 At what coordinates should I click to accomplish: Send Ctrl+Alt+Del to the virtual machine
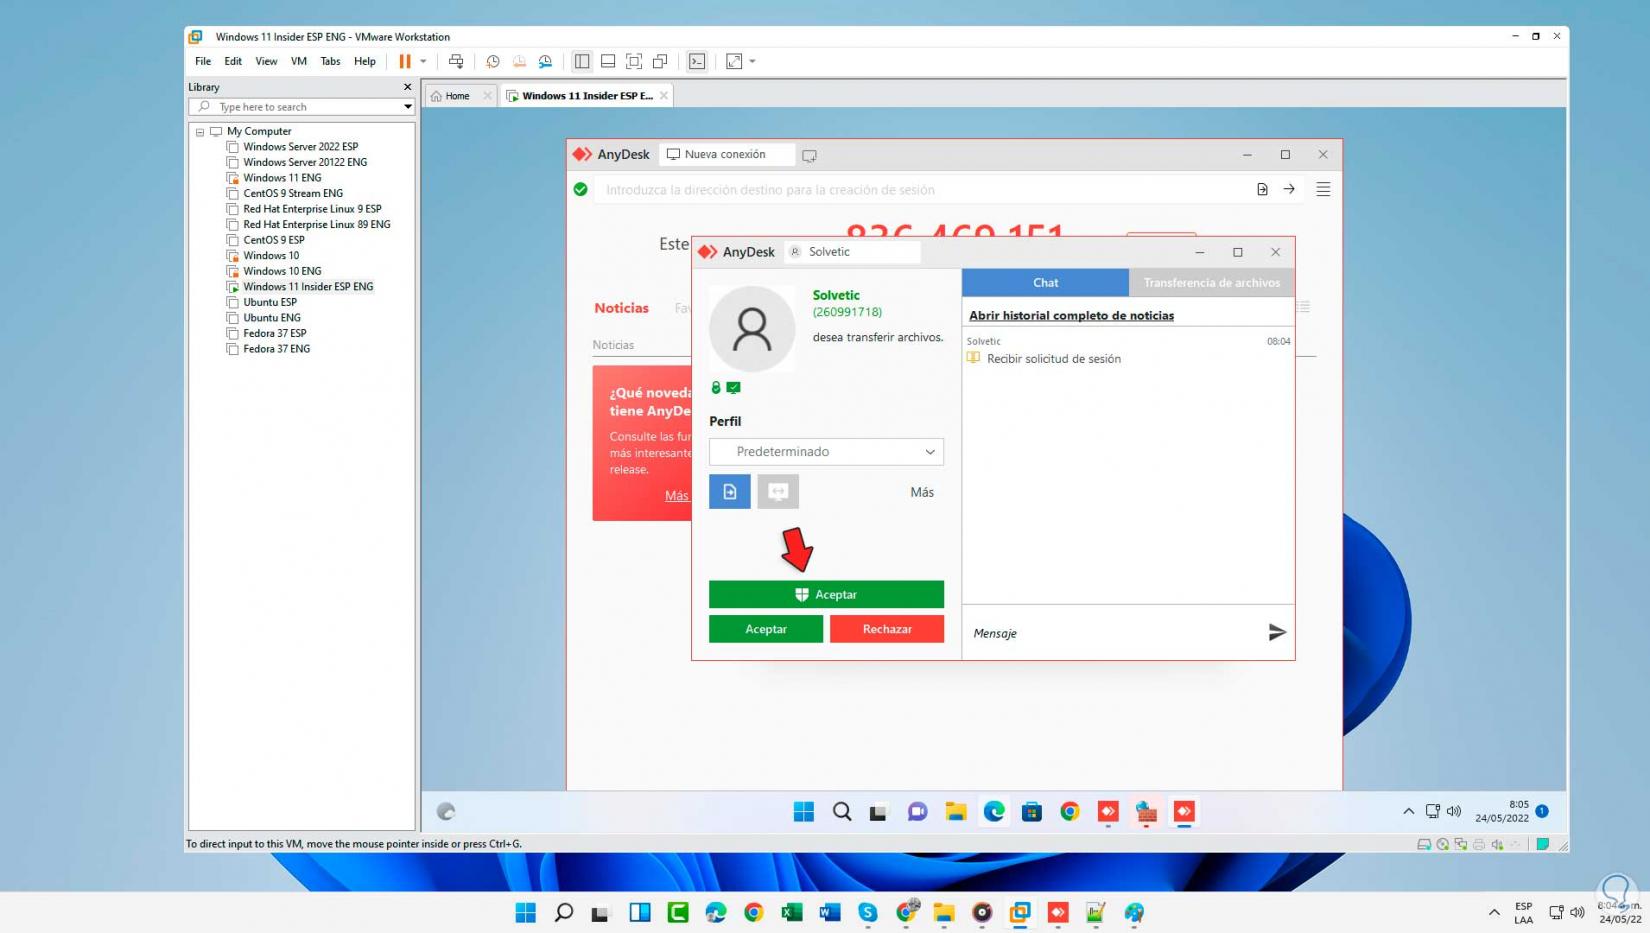[x=456, y=61]
